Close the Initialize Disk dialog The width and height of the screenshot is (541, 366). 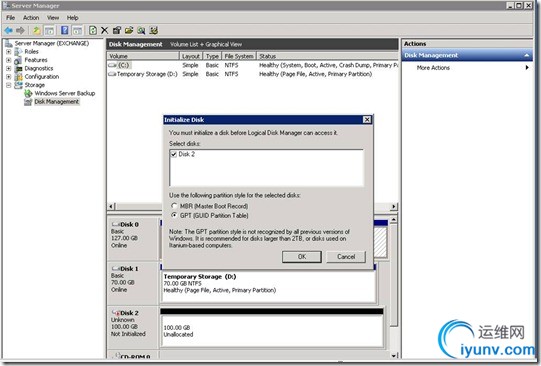click(367, 120)
